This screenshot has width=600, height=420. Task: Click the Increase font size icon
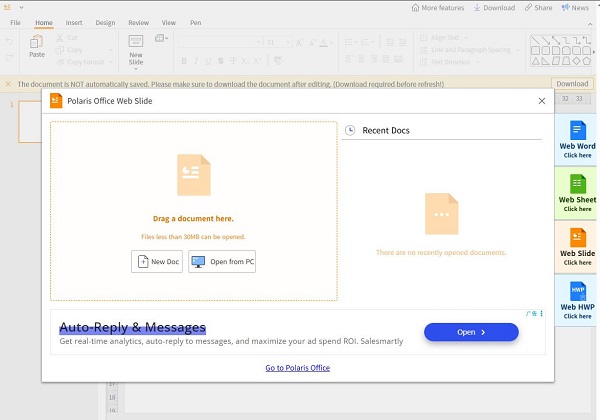coord(299,42)
